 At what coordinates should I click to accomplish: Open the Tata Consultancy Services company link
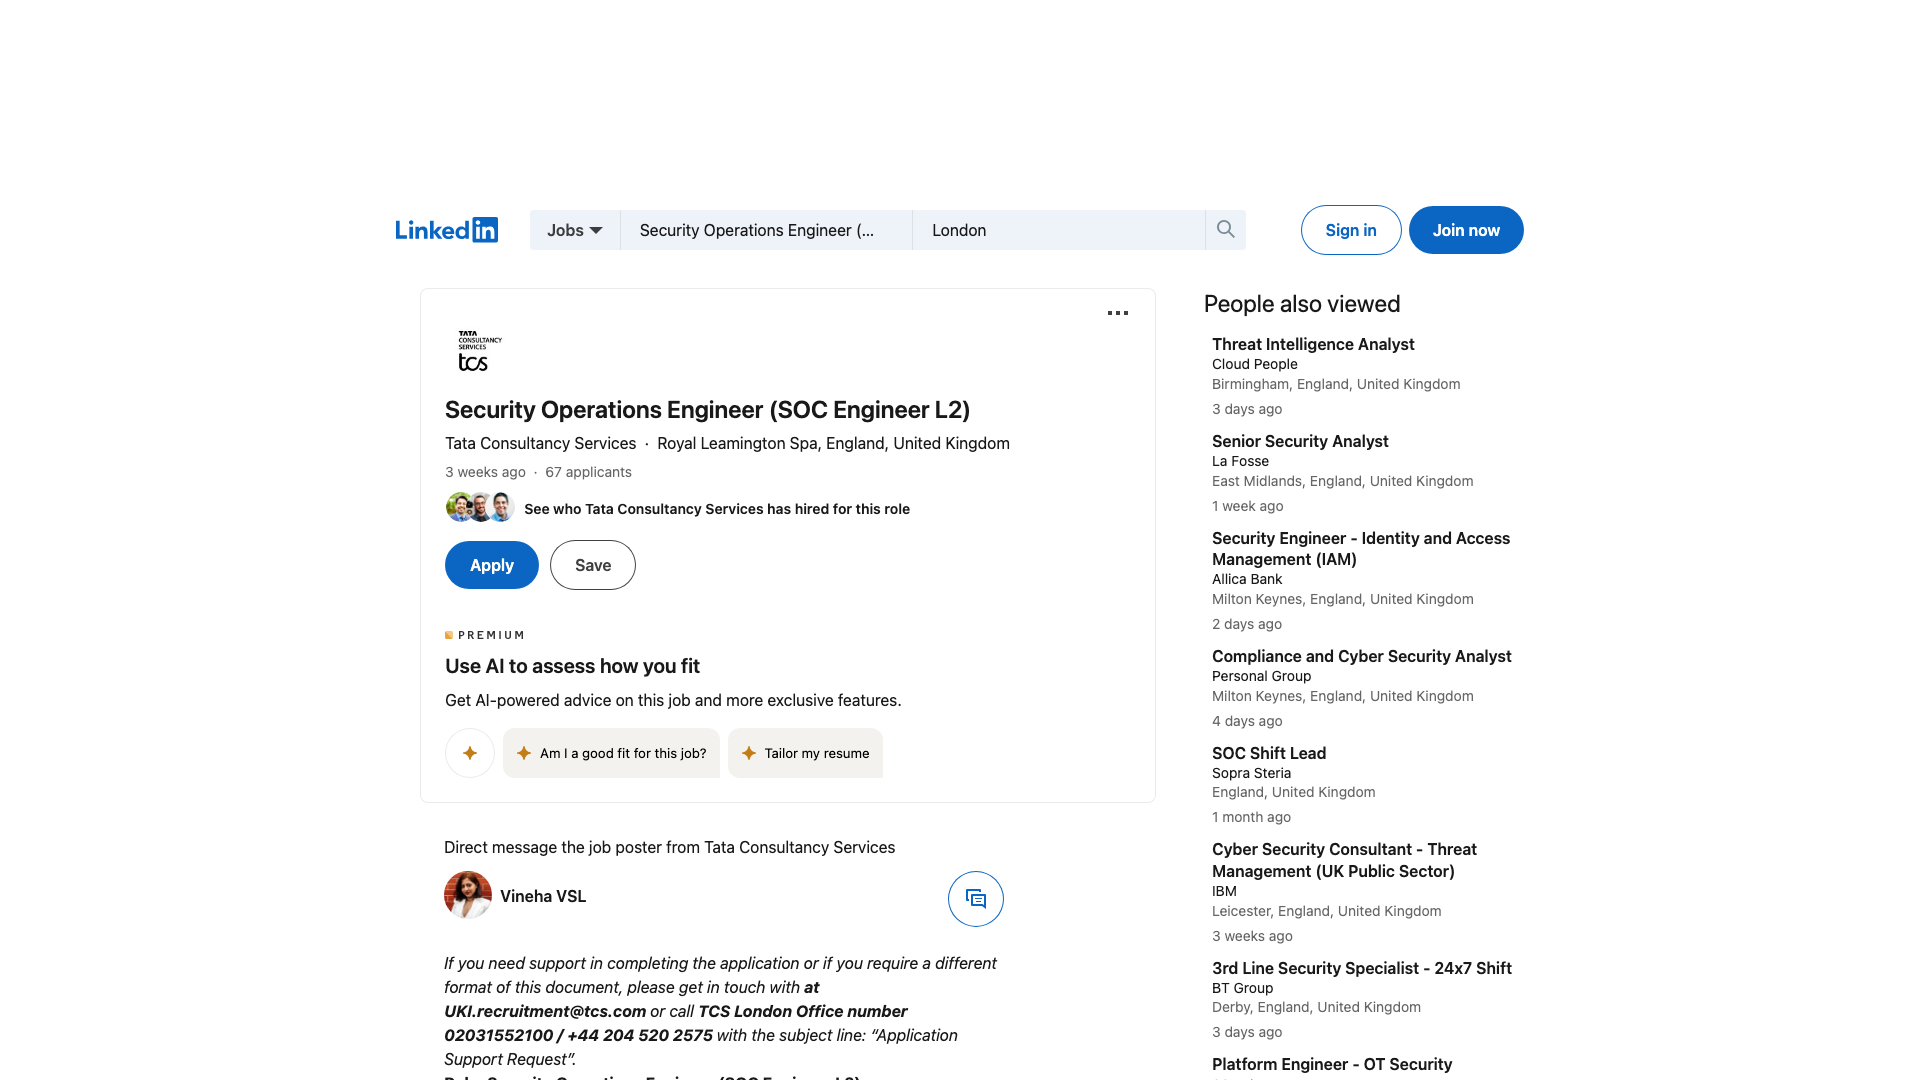point(540,443)
